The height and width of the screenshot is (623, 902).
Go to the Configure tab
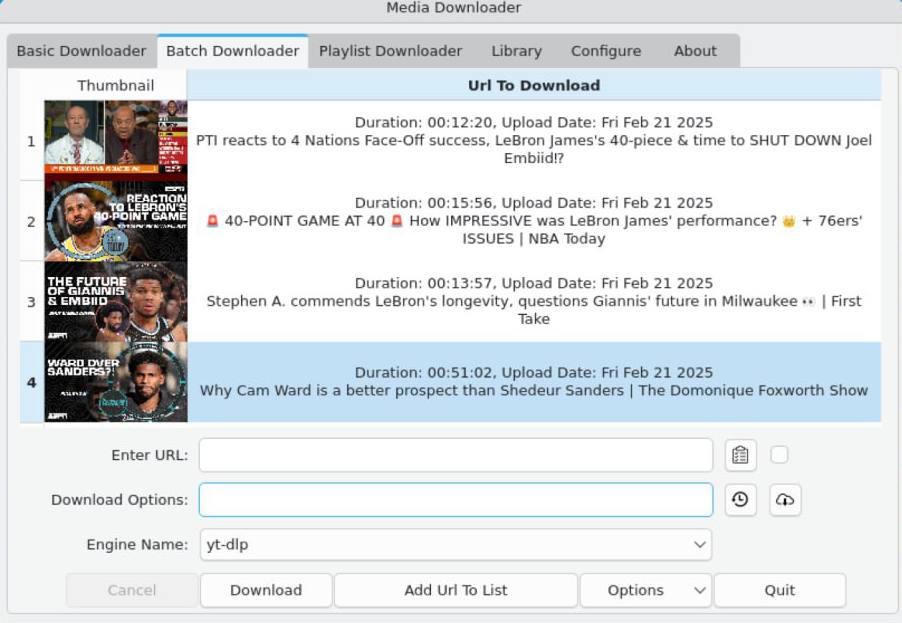(605, 51)
